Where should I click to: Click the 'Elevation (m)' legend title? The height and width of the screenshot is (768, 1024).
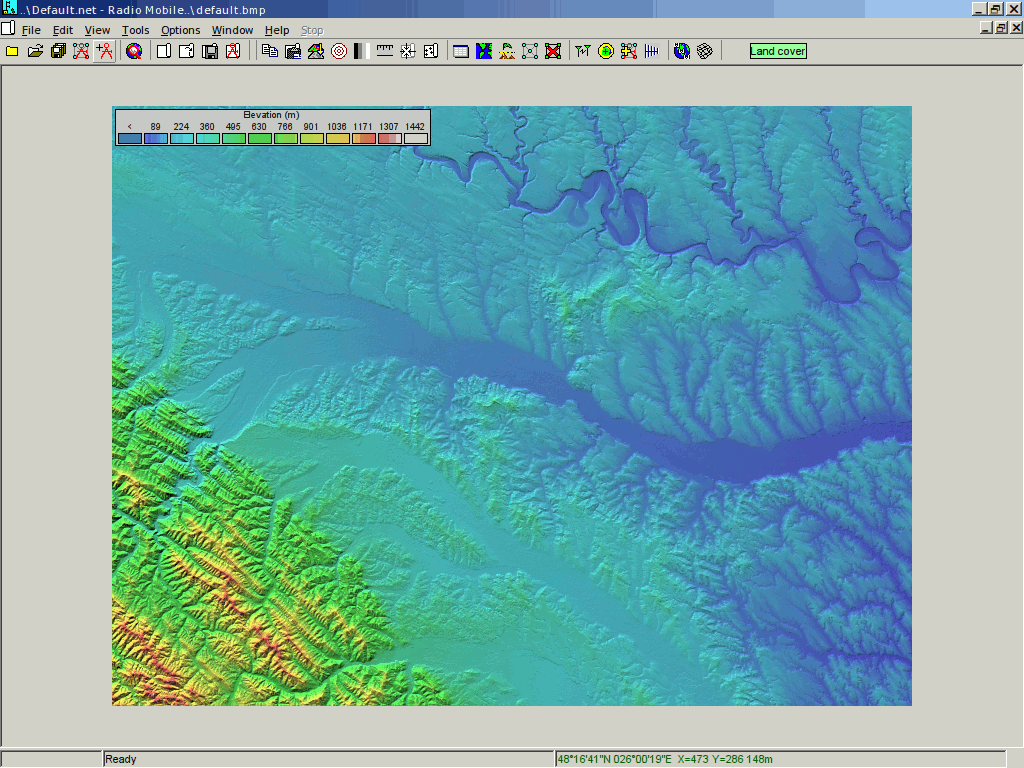(271, 115)
